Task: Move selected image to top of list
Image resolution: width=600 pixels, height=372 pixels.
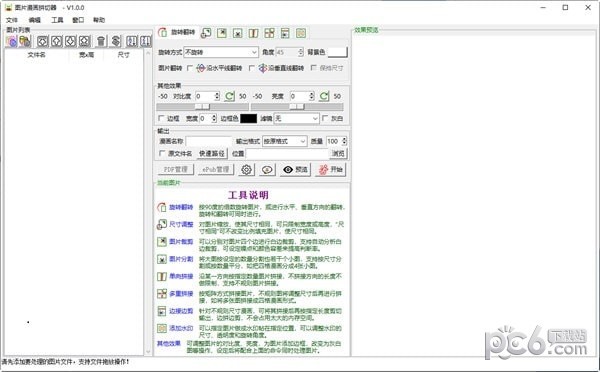Action: pyautogui.click(x=42, y=41)
